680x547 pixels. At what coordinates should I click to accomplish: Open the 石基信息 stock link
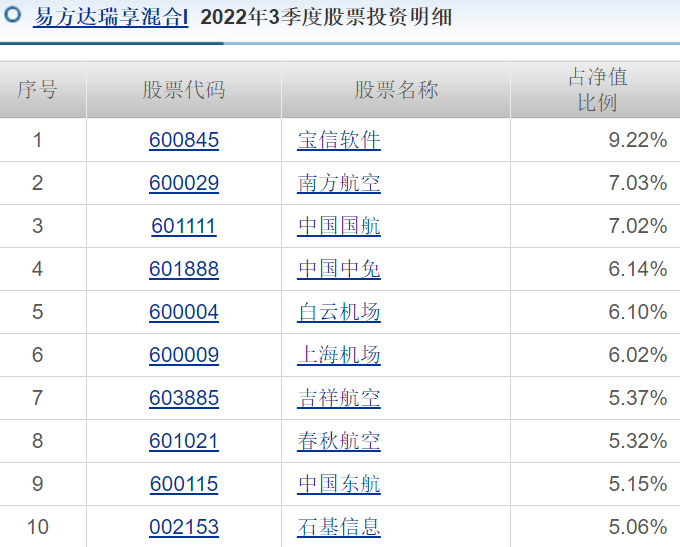coord(339,527)
